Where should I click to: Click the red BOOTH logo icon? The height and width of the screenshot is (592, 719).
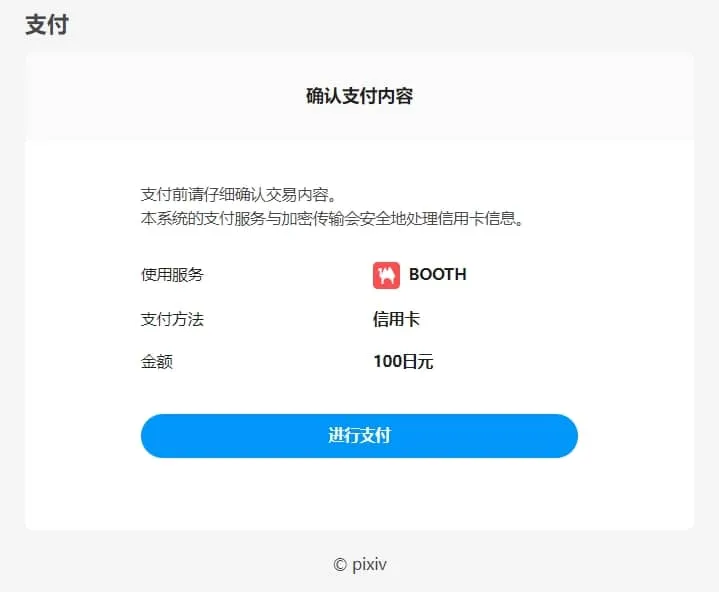click(386, 275)
